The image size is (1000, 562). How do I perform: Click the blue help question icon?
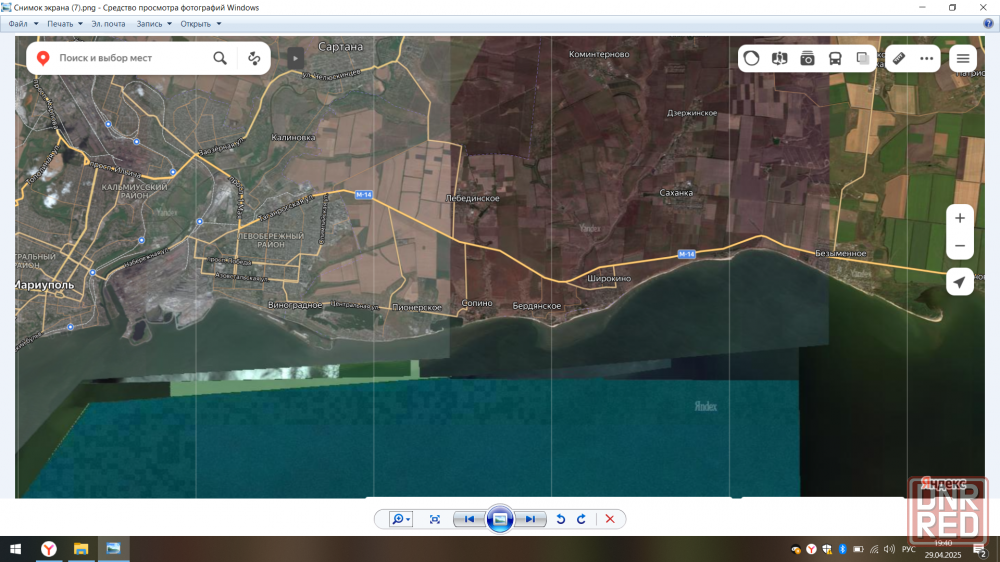988,24
